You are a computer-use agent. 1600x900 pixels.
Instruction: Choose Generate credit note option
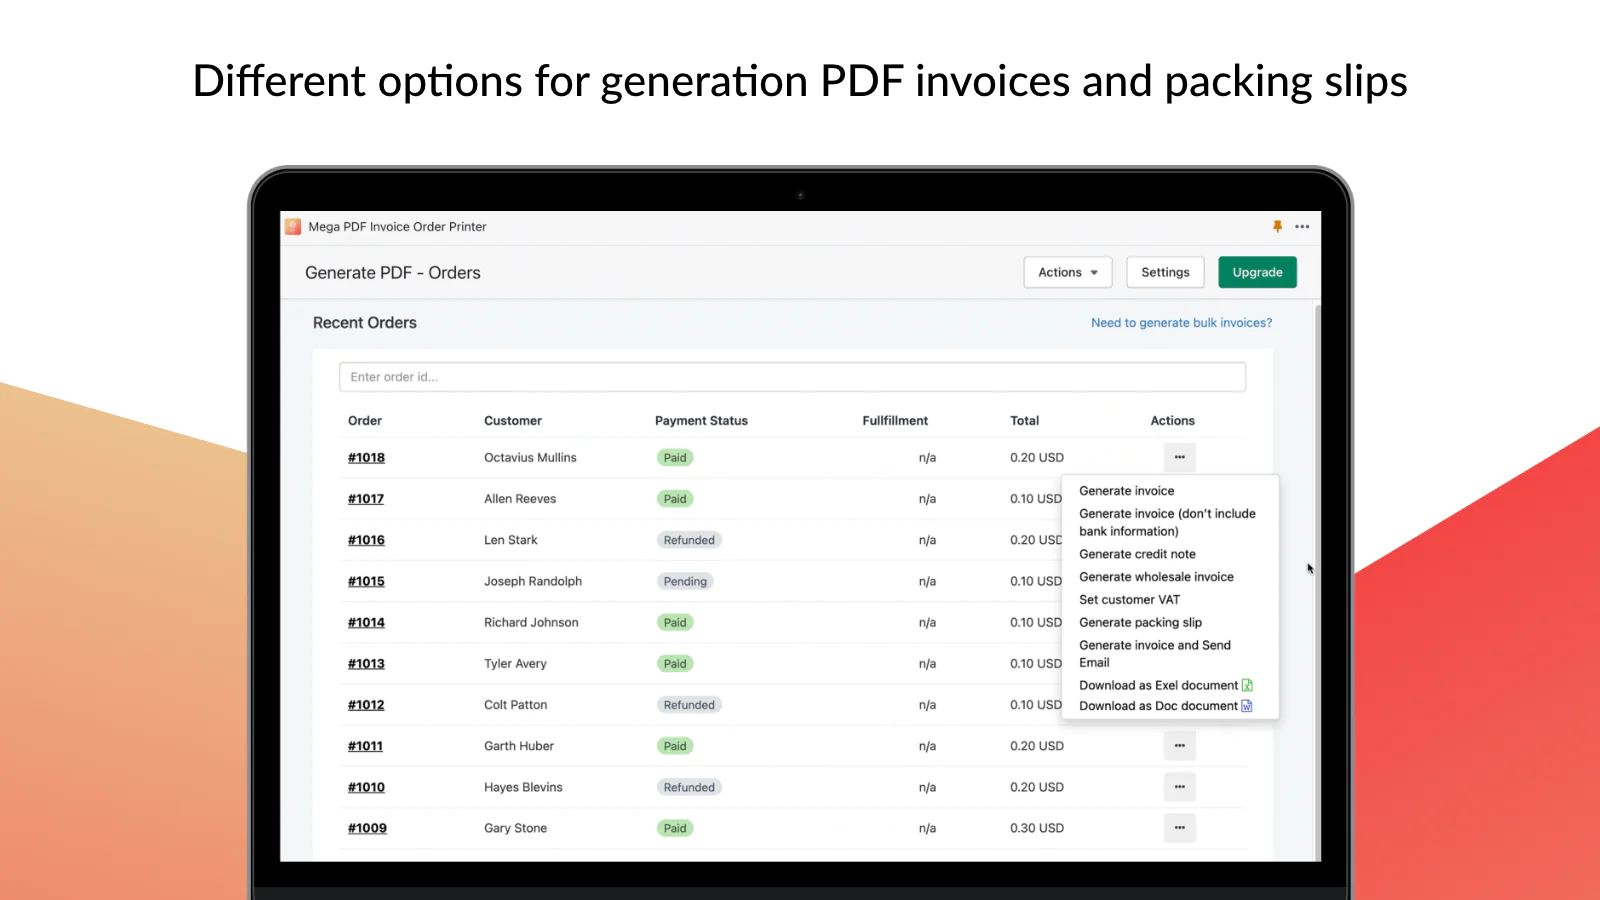pos(1137,554)
